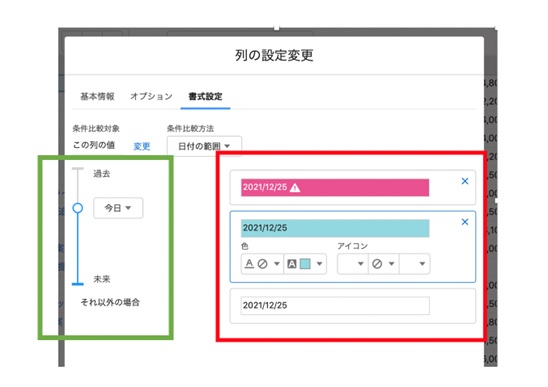Switch to the 基本情報 tab
548x387 pixels.
(97, 96)
